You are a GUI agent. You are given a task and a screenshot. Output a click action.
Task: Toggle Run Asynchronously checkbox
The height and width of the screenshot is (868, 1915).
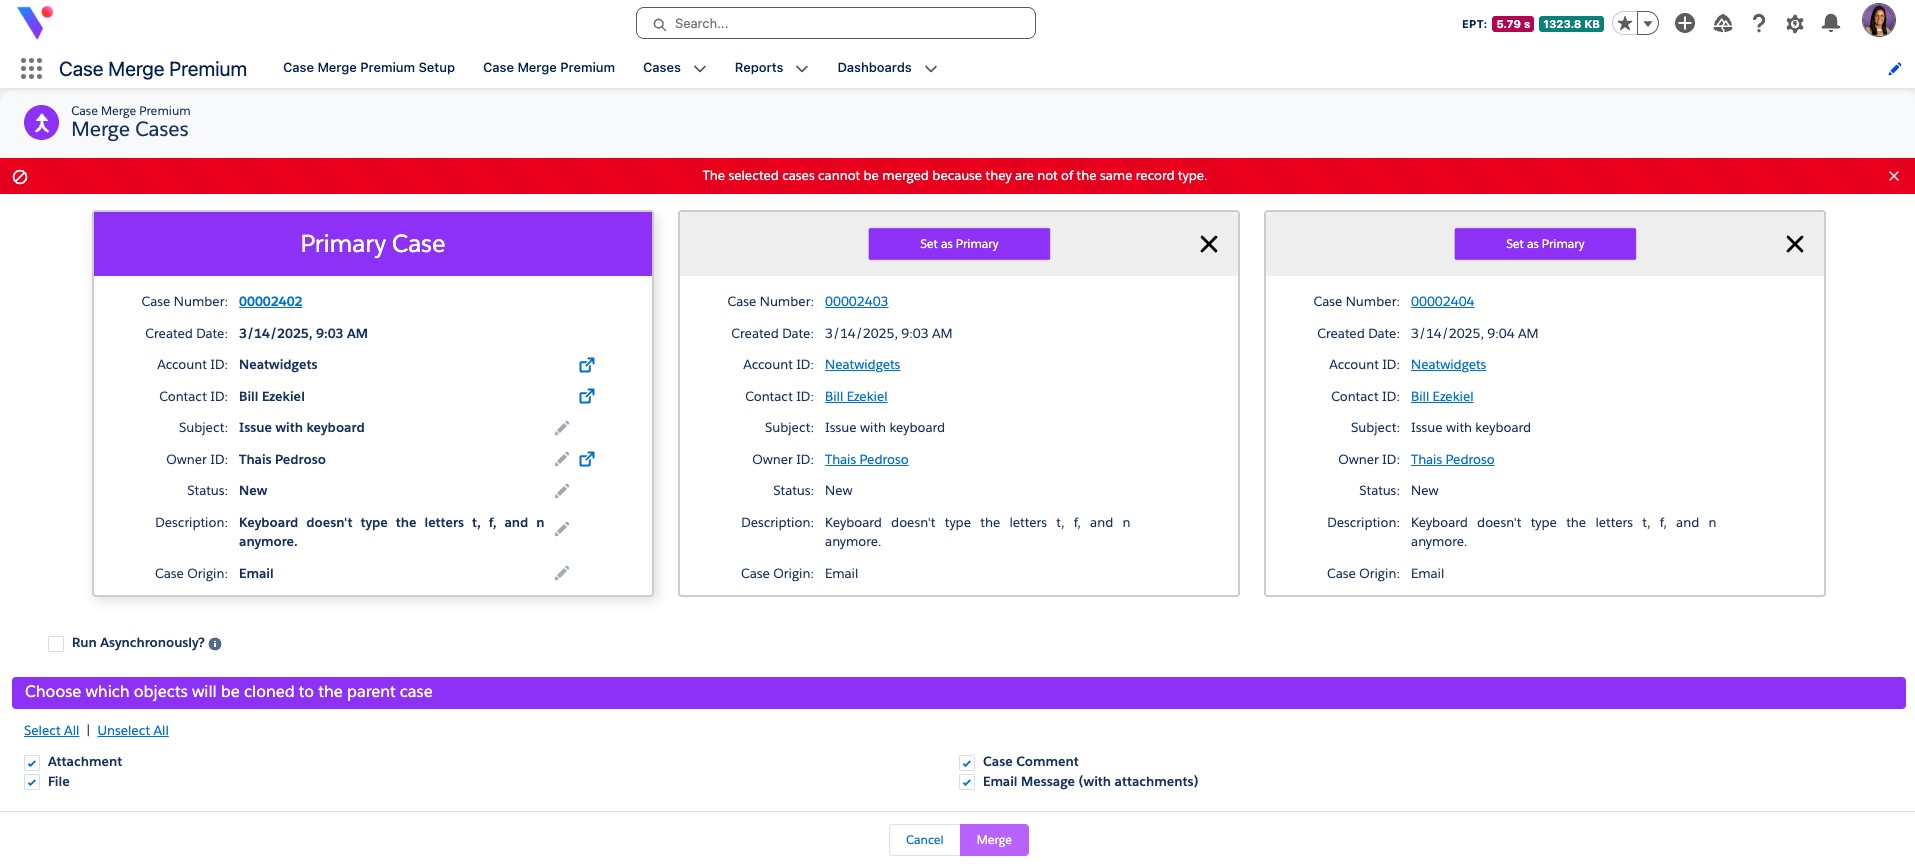point(56,644)
